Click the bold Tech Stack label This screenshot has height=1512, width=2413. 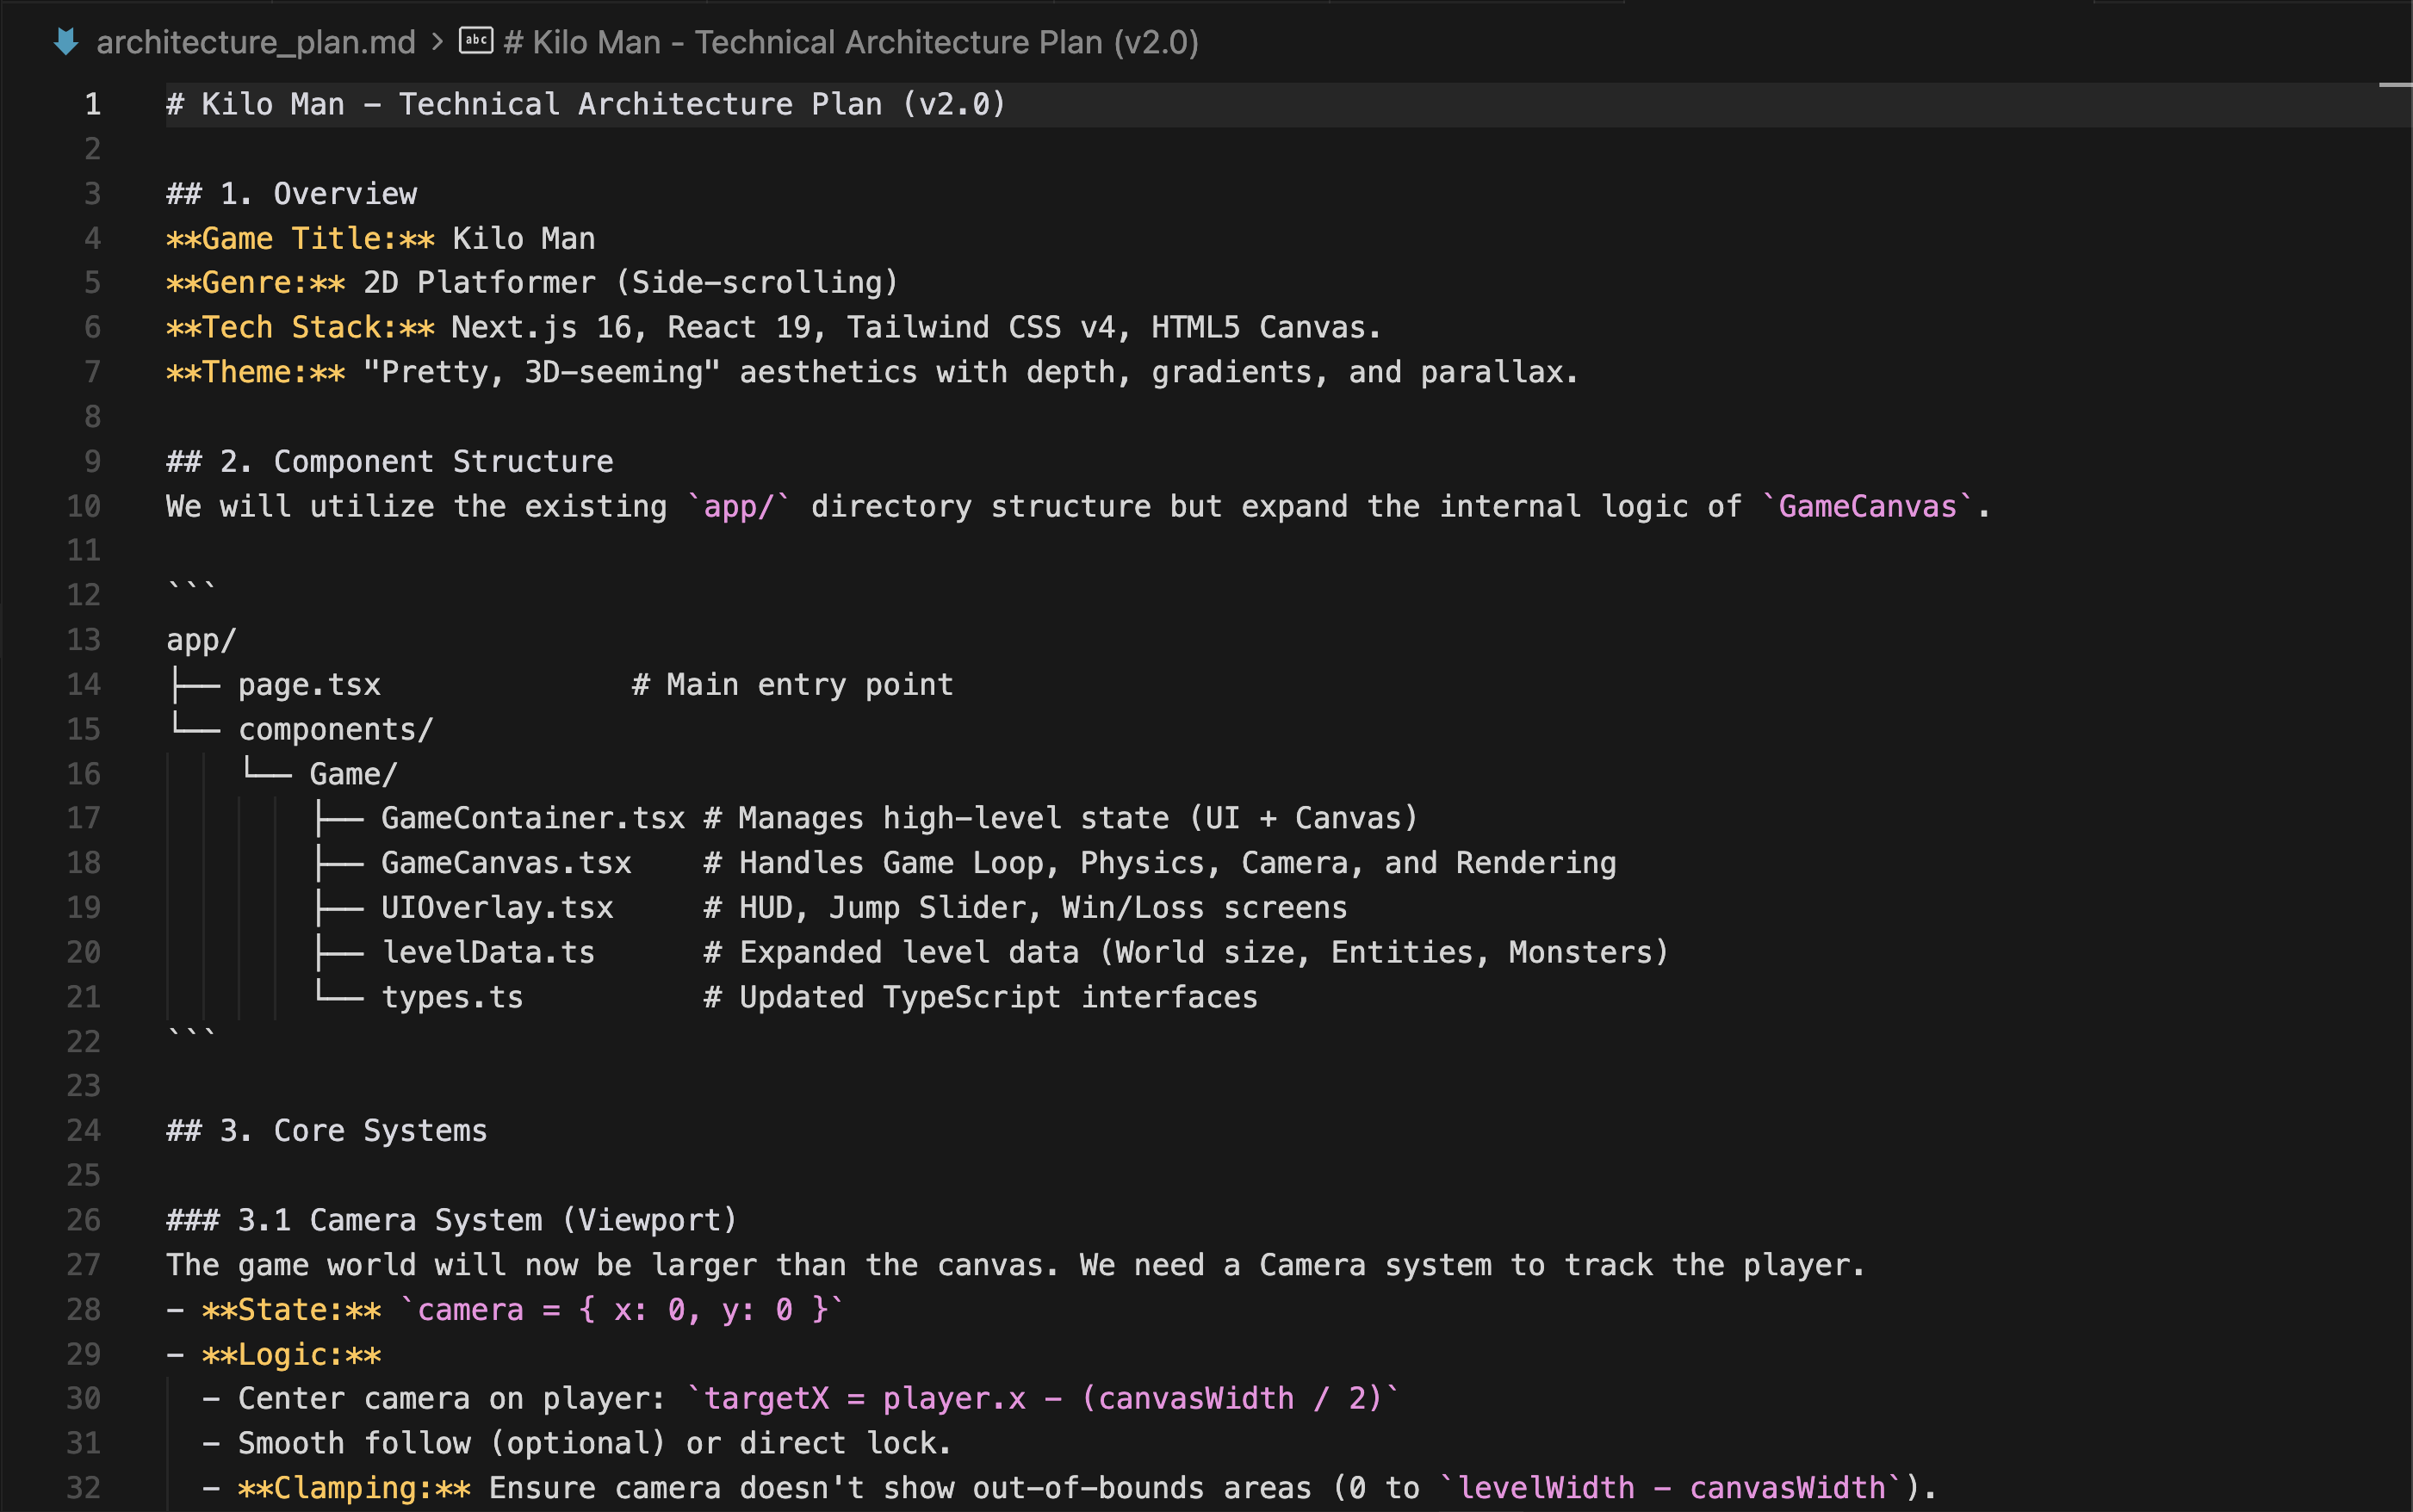[300, 327]
